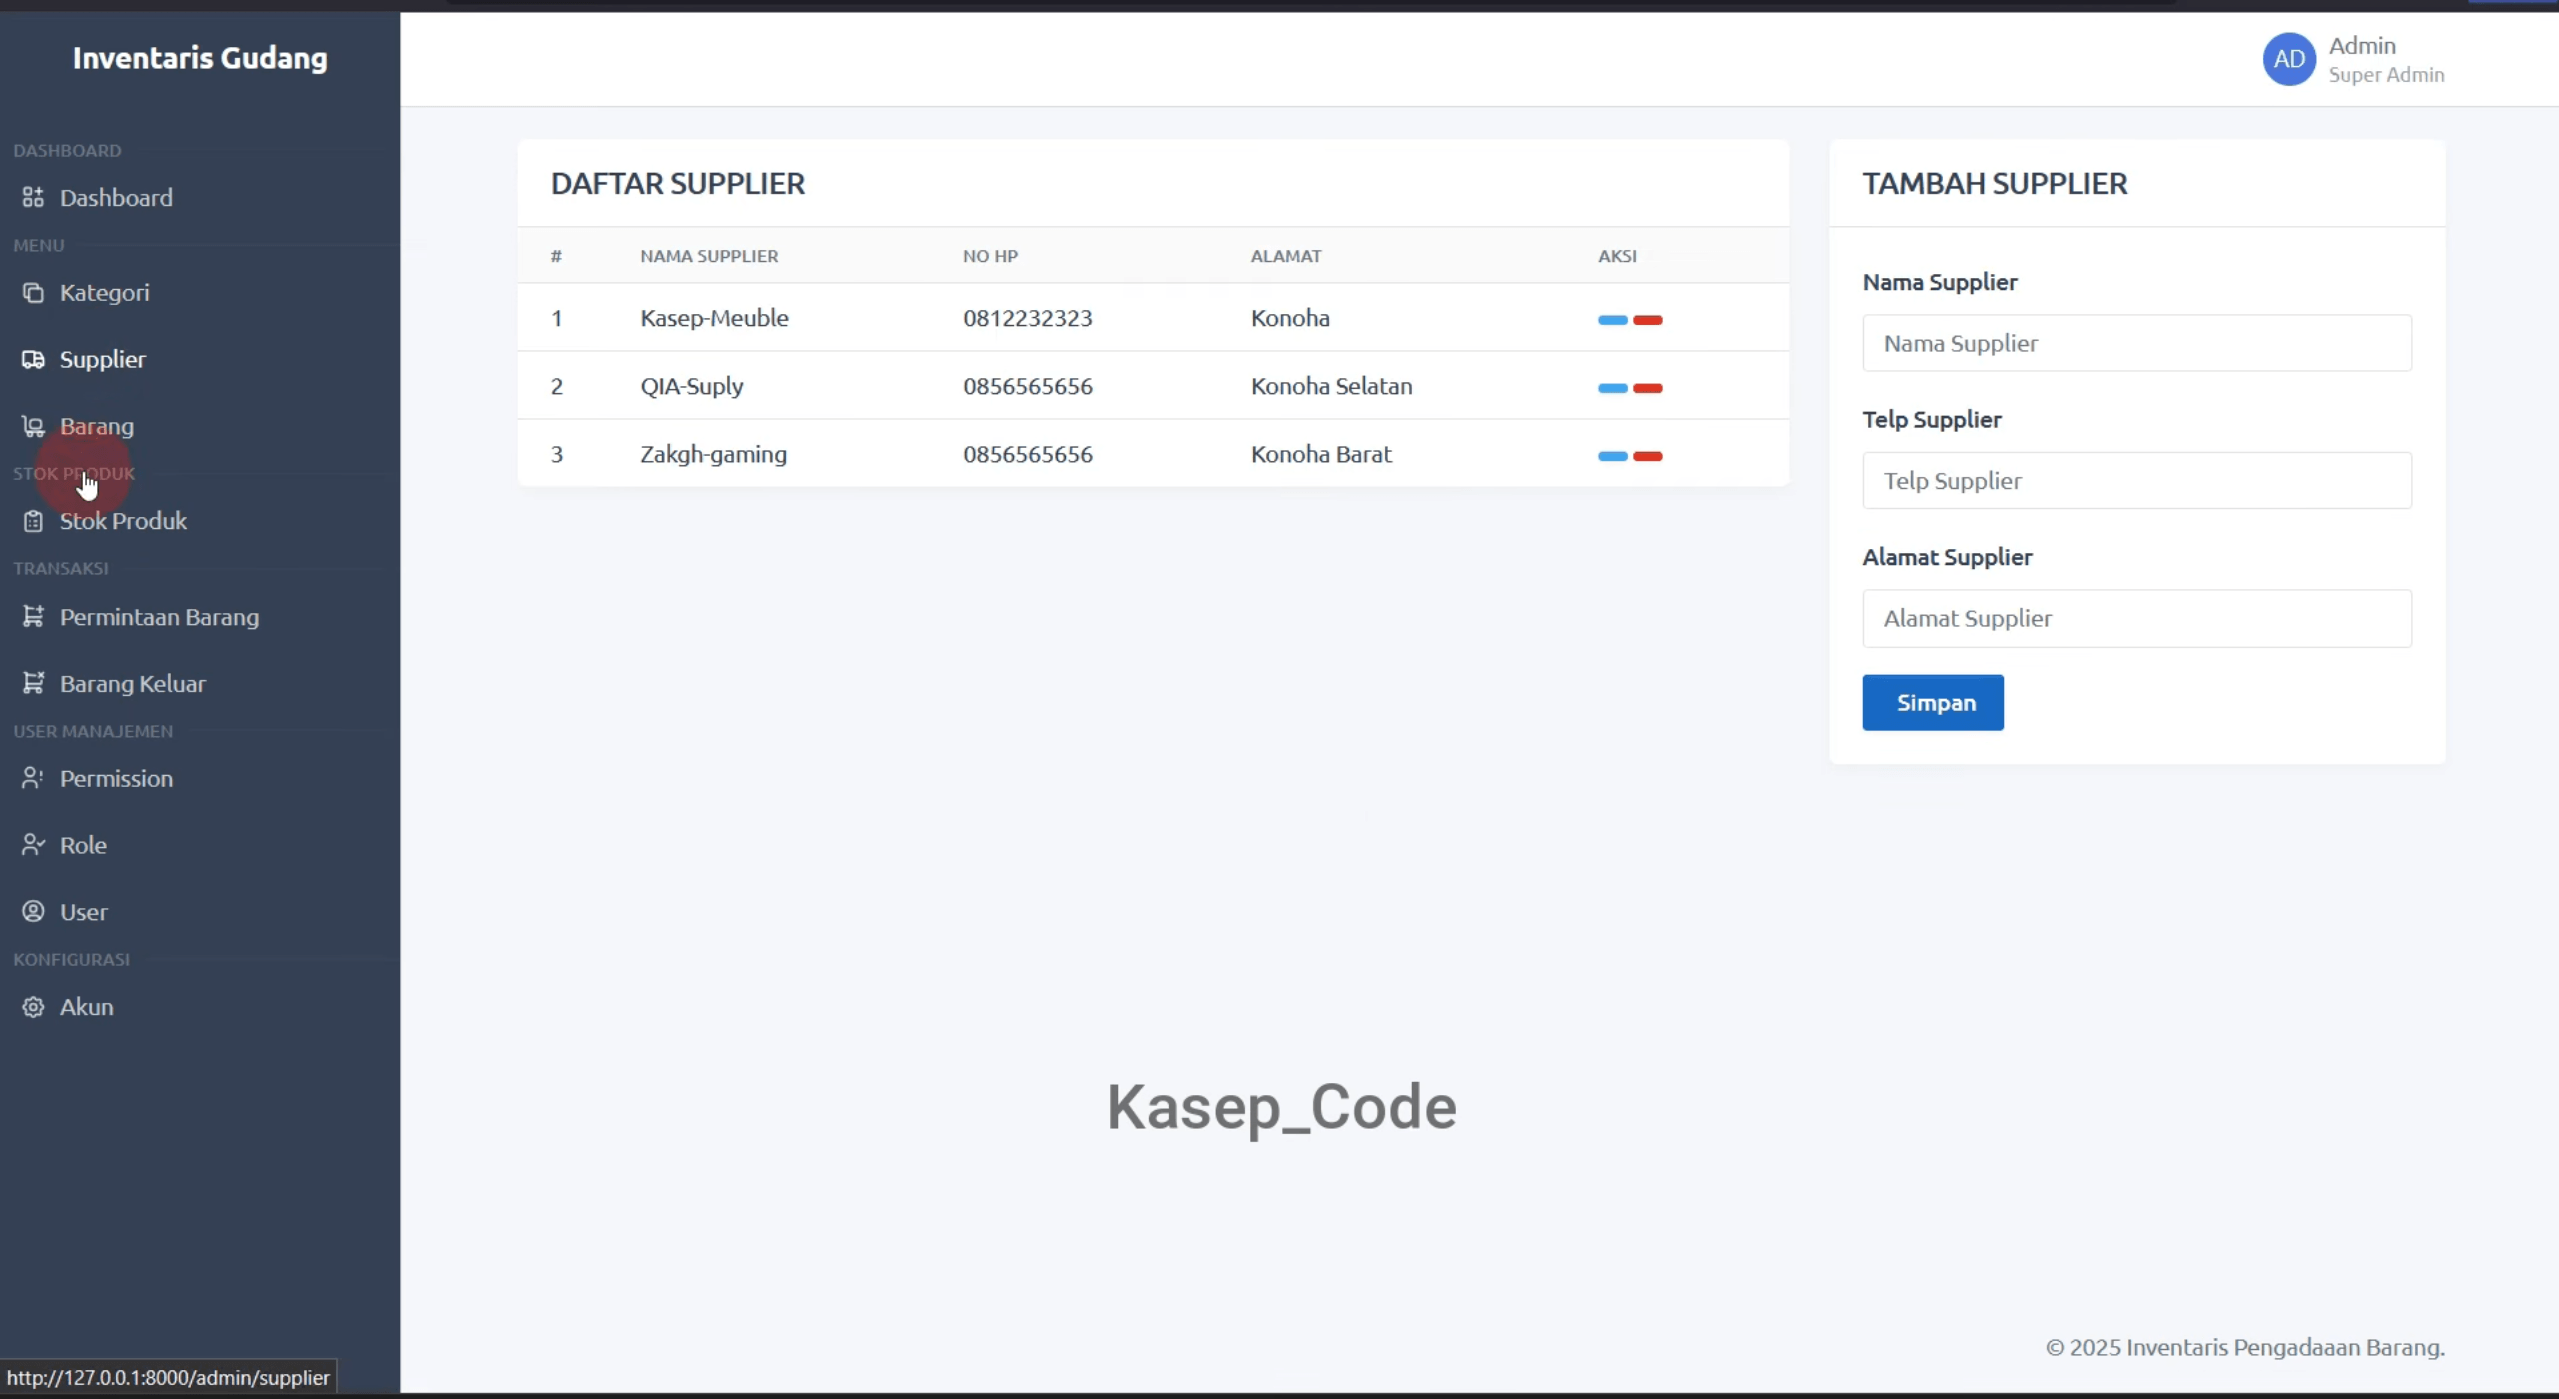Click the Inventaris Gudang brand title
This screenshot has height=1399, width=2559.
tap(200, 58)
